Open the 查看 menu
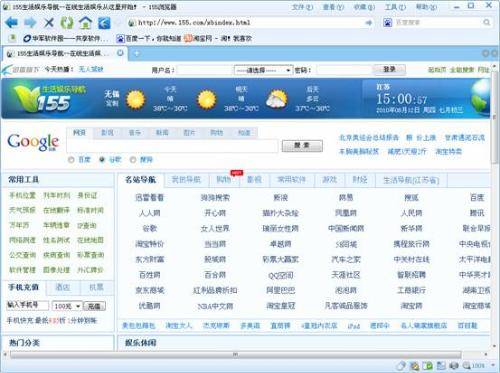The width and height of the screenshot is (500, 373). [333, 7]
